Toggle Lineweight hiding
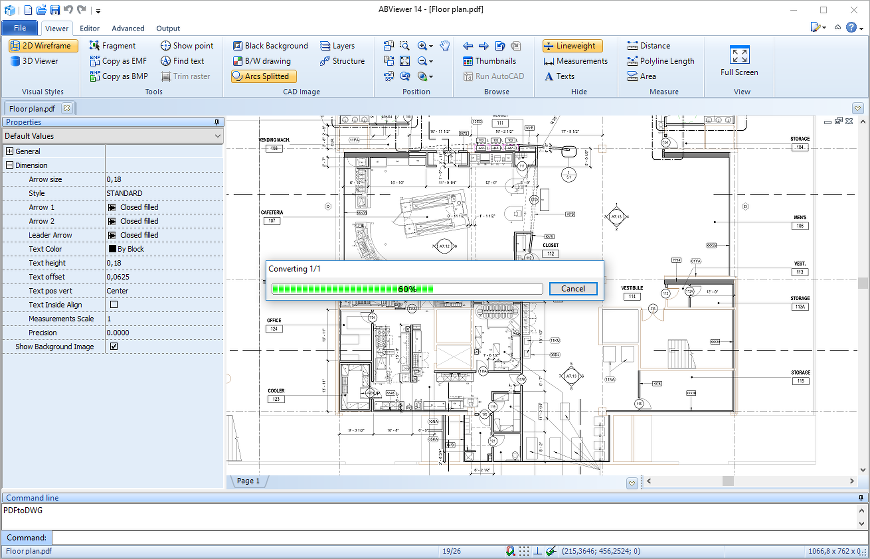 click(571, 46)
